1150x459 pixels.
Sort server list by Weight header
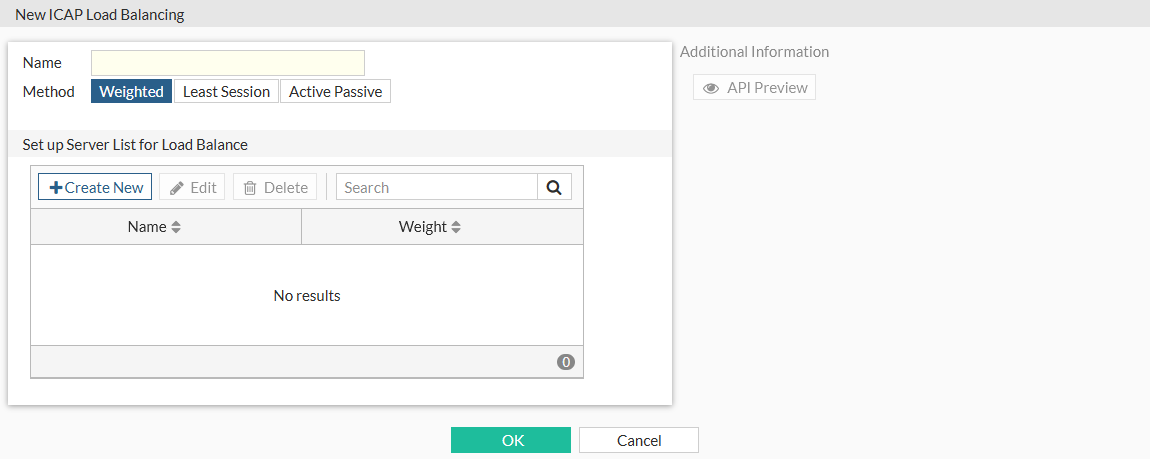click(422, 227)
